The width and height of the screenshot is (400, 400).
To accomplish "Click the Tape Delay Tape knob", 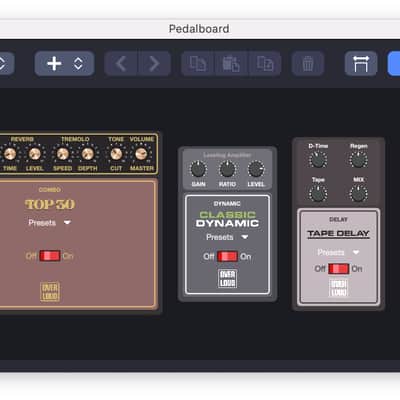I will coord(318,193).
